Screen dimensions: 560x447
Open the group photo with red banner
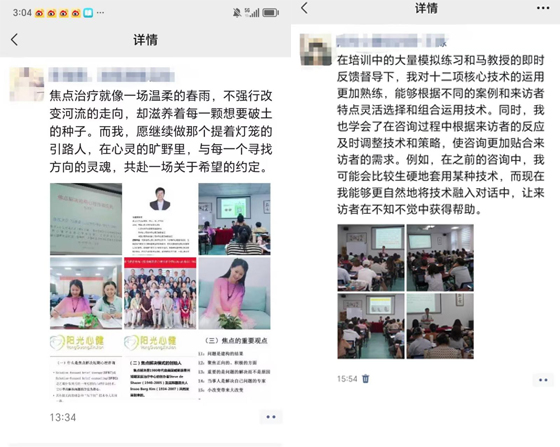160,293
